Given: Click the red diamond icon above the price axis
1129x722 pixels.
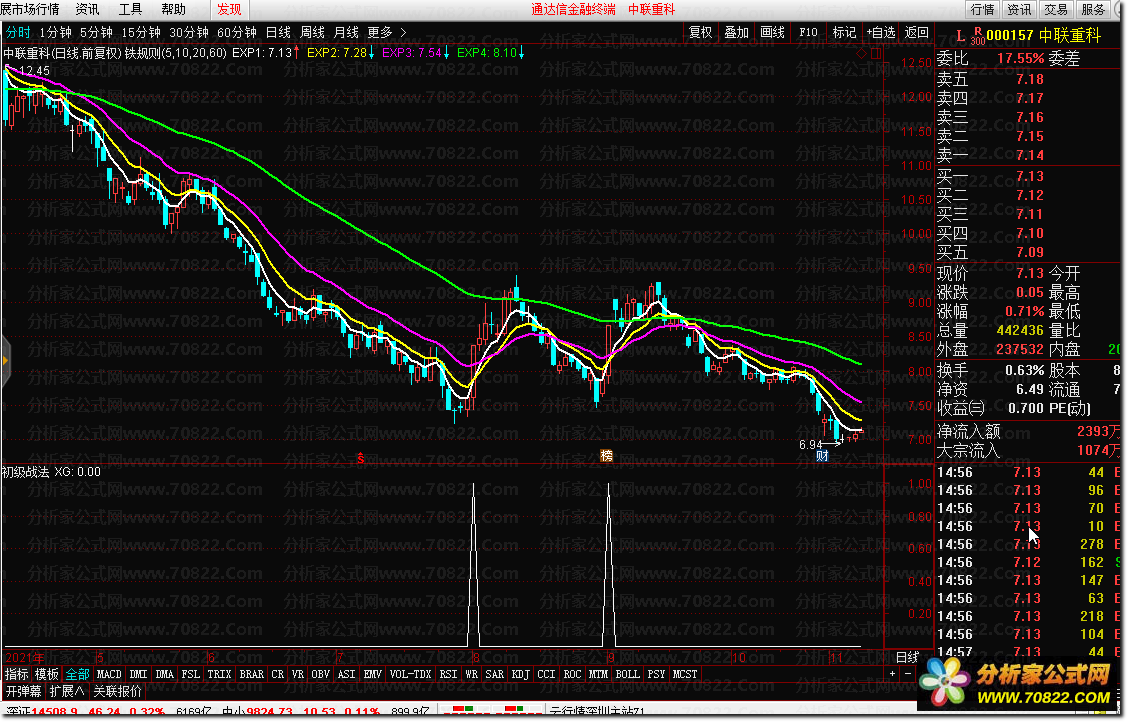Looking at the screenshot, I should click(861, 54).
